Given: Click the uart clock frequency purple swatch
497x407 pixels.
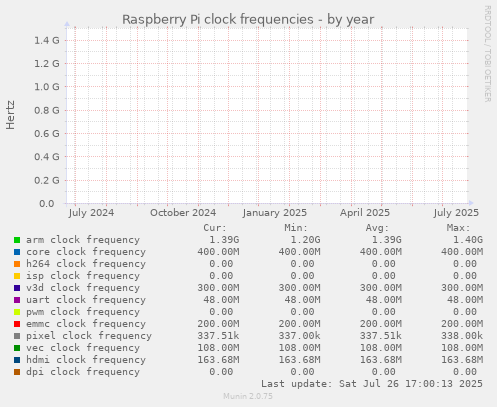Looking at the screenshot, I should coord(17,300).
